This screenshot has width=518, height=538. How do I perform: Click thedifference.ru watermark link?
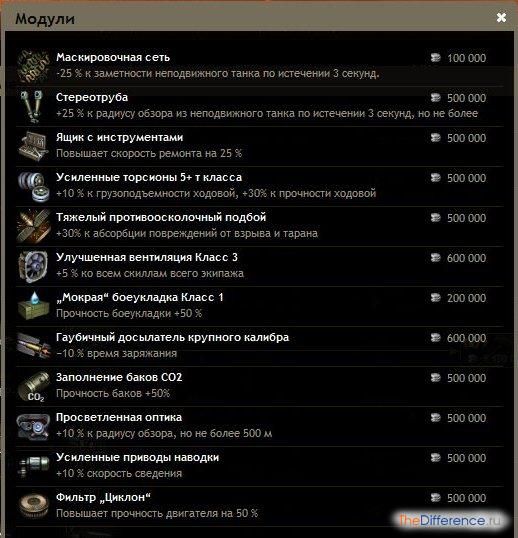click(x=450, y=520)
